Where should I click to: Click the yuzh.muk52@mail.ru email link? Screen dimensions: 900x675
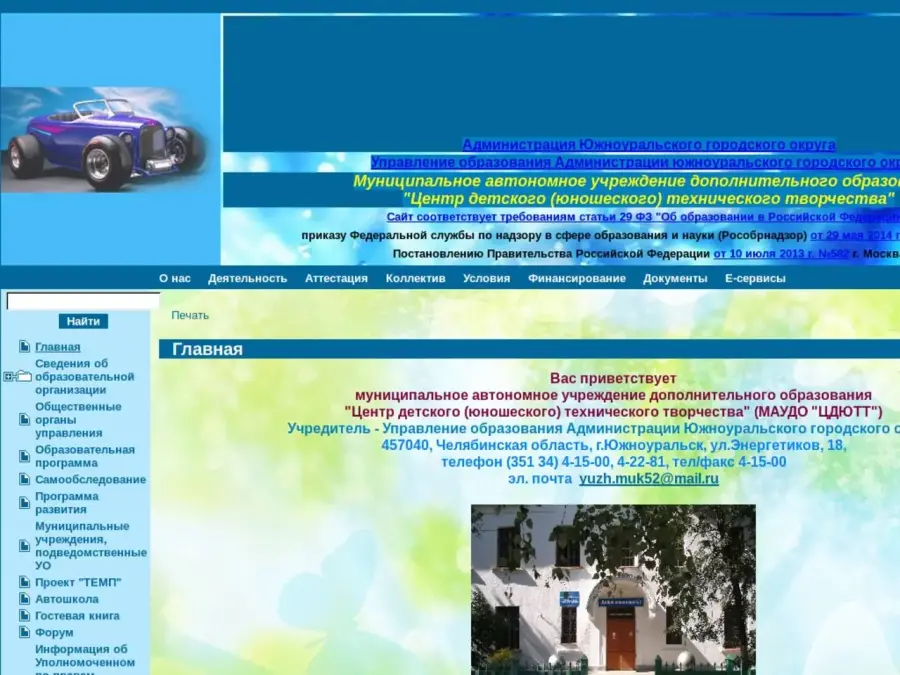(648, 479)
